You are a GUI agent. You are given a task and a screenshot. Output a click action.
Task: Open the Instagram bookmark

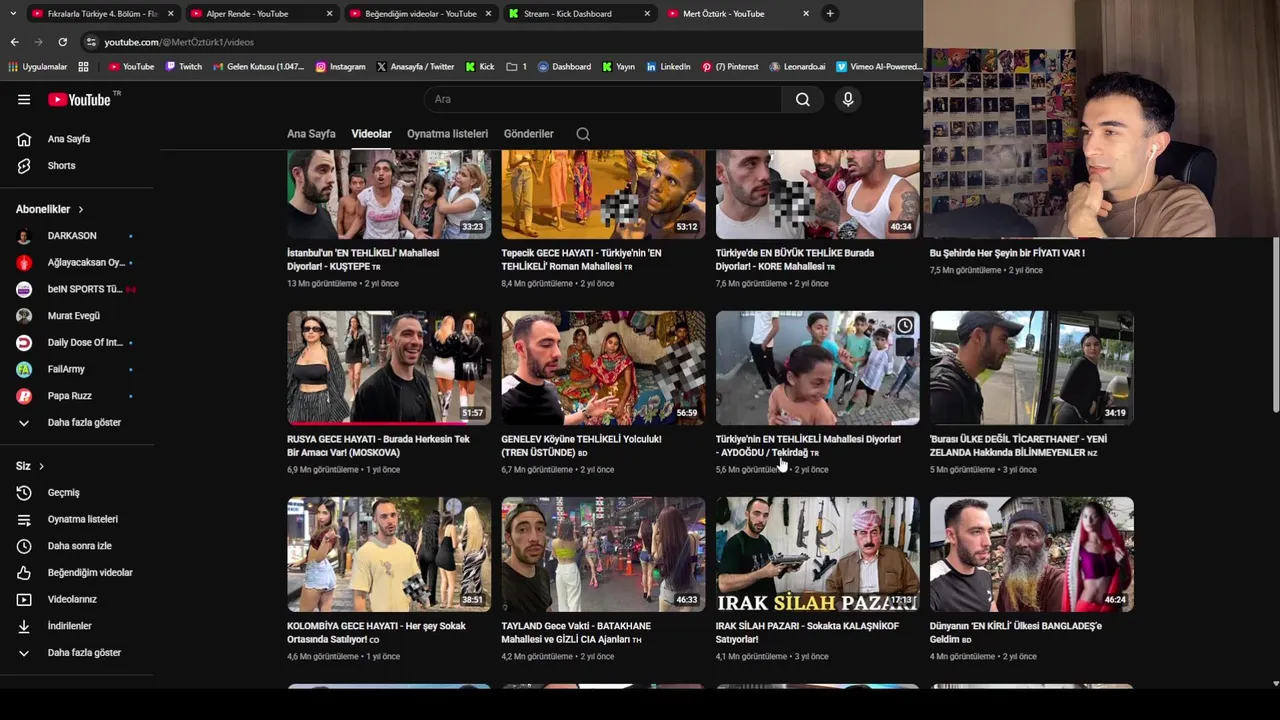click(x=340, y=67)
